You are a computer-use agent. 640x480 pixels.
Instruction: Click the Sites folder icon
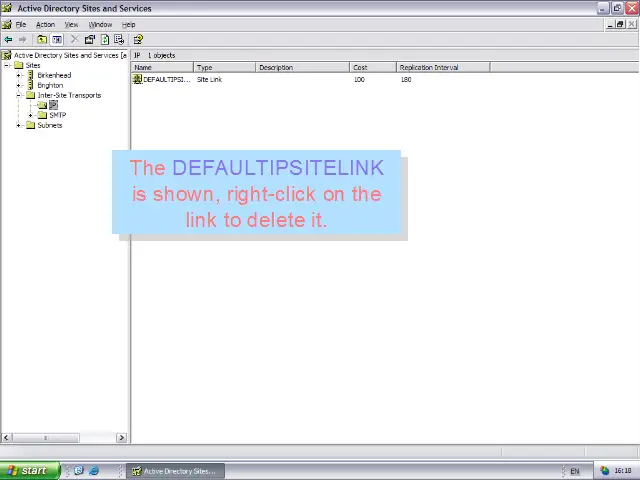(18, 65)
